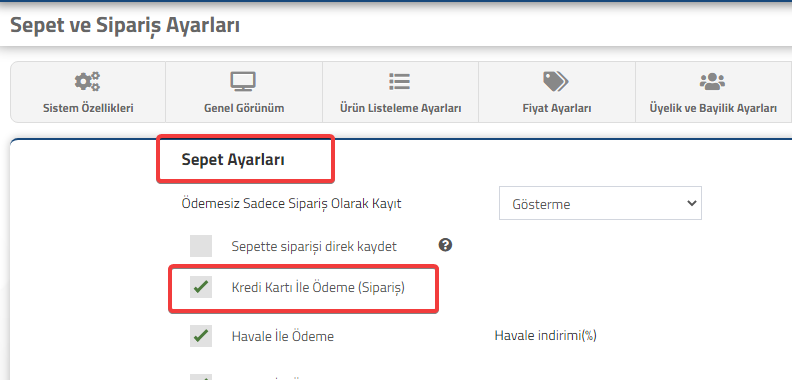This screenshot has width=792, height=380.
Task: Toggle the partially visible checkbox below Havale
Action: coord(201,377)
